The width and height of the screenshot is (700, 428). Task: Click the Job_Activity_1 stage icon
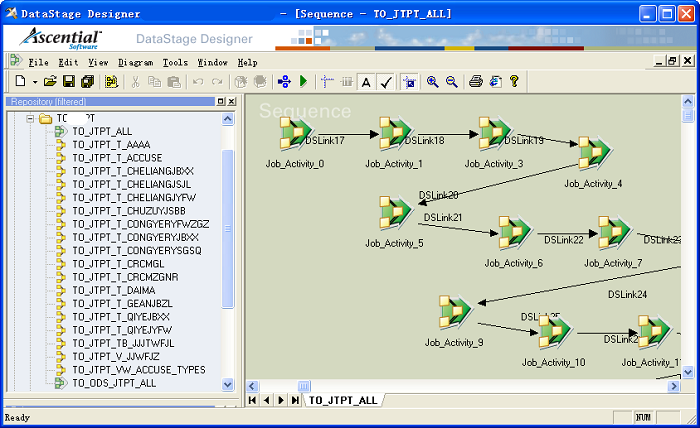coord(395,133)
